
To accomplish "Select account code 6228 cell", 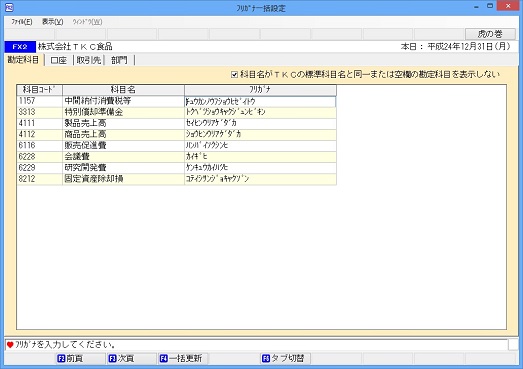I will point(39,156).
